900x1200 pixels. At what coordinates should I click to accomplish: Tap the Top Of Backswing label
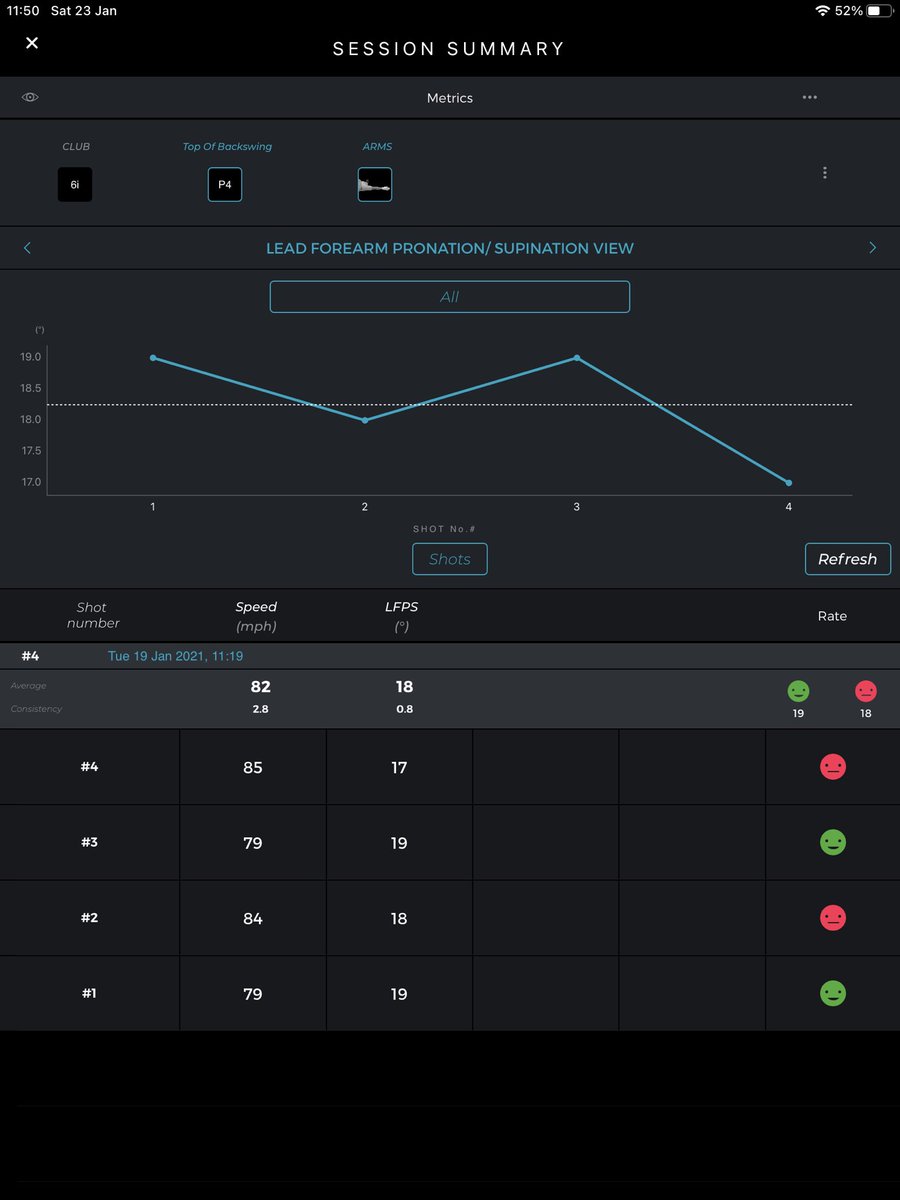(227, 146)
